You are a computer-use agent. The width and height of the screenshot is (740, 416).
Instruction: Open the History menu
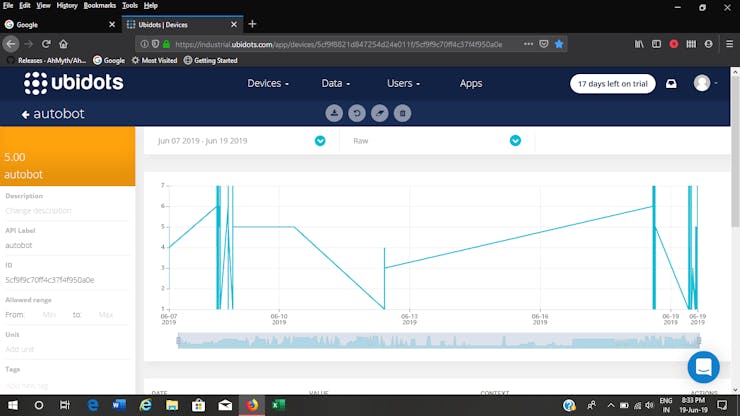coord(67,6)
